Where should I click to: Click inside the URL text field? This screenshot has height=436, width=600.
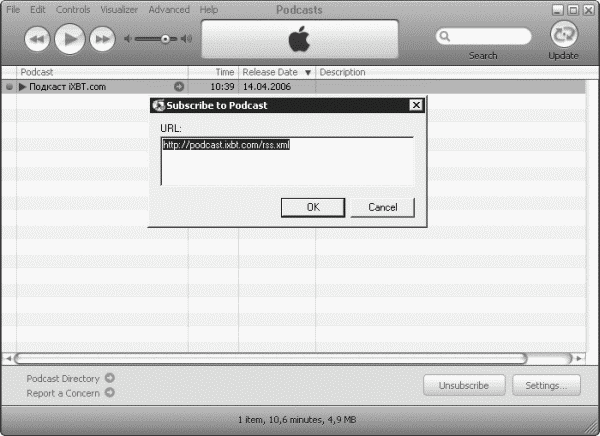click(287, 161)
